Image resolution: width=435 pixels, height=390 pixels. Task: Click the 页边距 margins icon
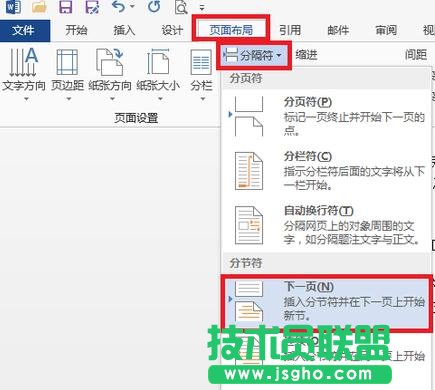point(67,62)
